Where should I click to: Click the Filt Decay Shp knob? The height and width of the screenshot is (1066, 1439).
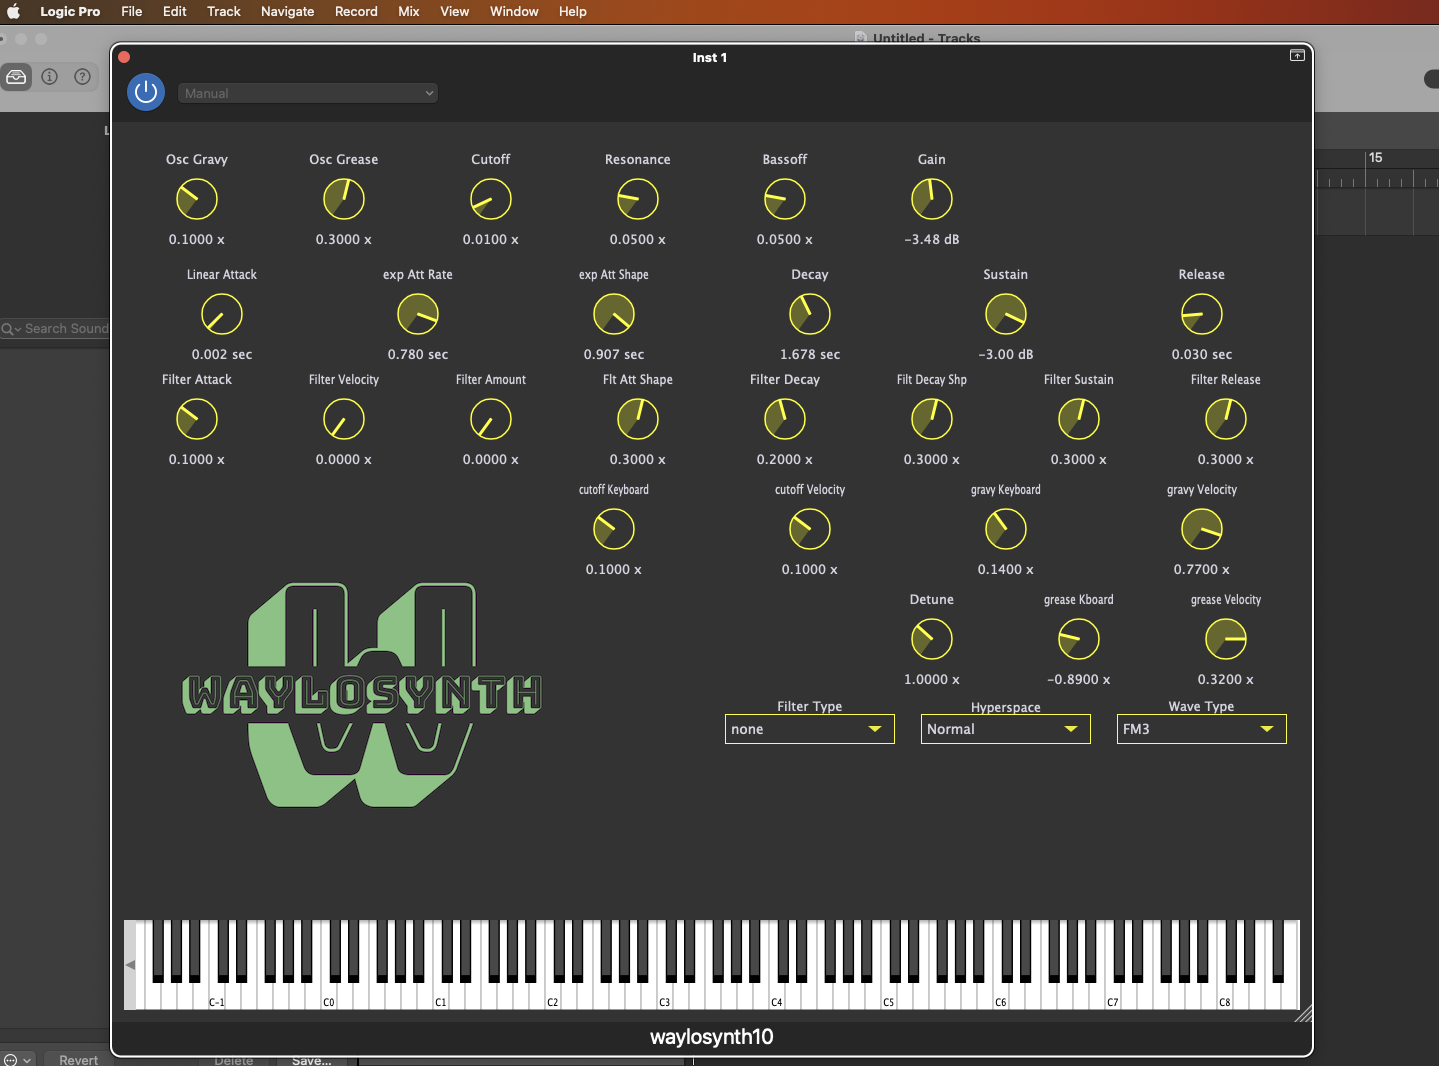(x=932, y=419)
